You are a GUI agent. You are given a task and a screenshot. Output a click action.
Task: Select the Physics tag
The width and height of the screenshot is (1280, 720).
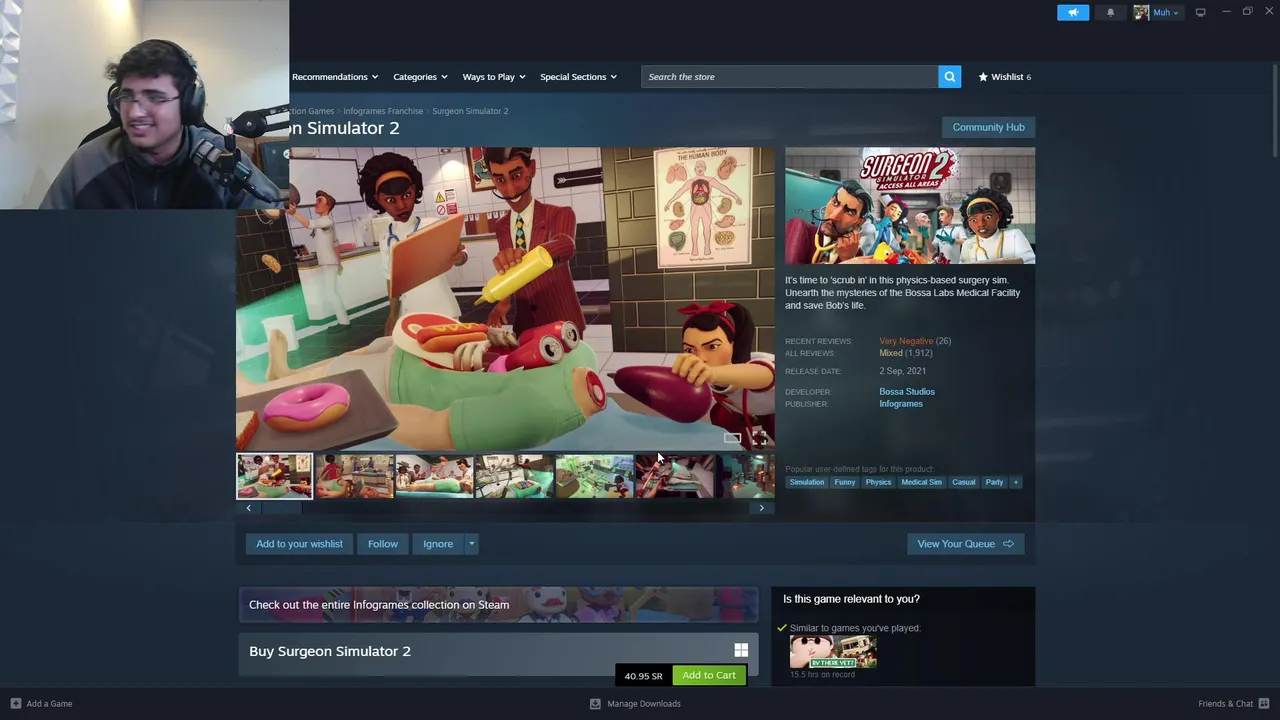(x=878, y=482)
